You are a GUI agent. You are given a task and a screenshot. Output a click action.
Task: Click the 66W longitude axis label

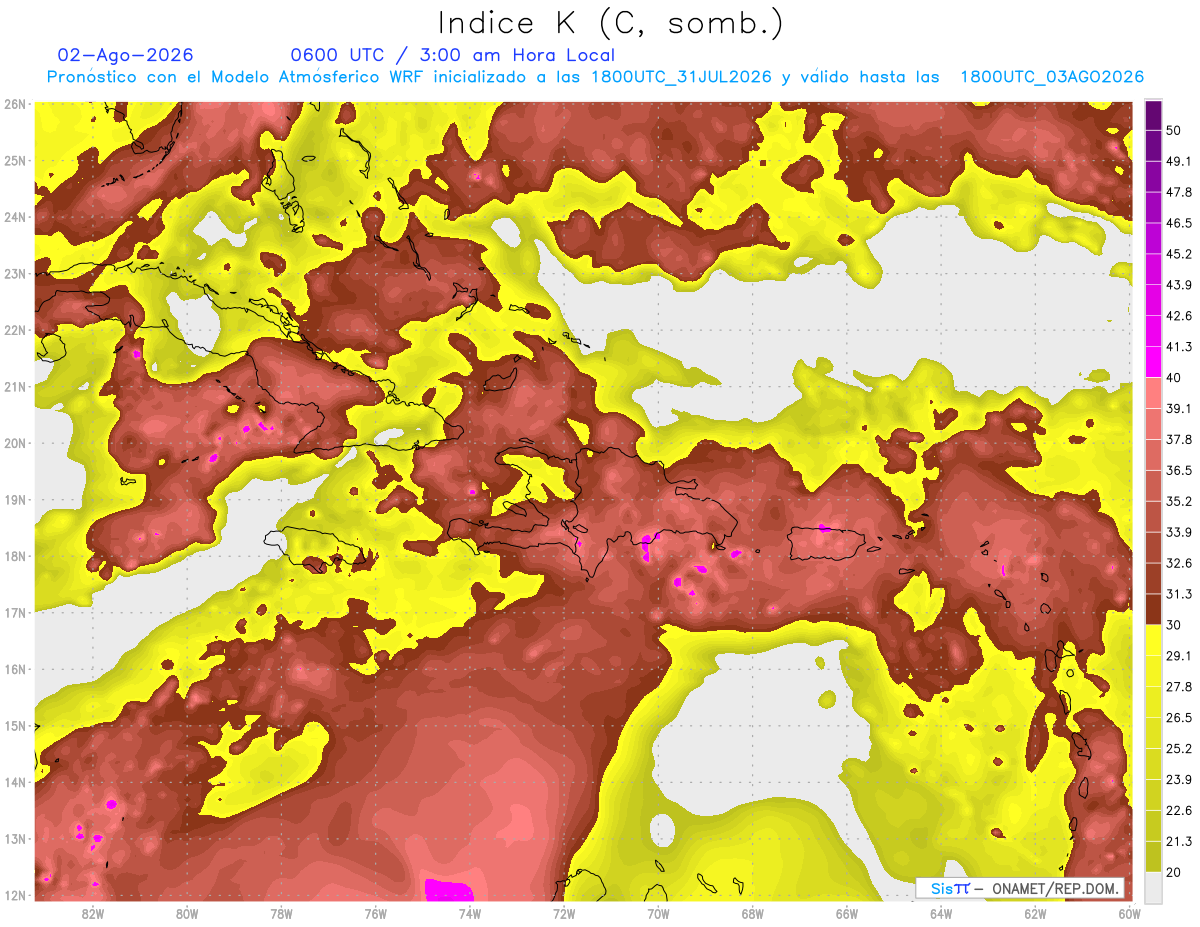846,914
